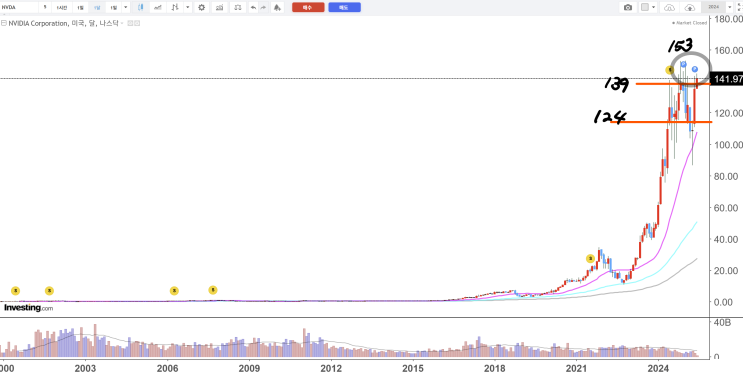Select the 5-minute interval tab
This screenshot has width=743, height=374.
tap(45, 8)
